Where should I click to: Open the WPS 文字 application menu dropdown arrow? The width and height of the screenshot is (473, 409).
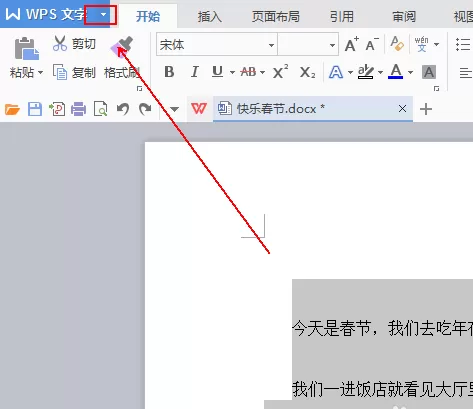[x=104, y=15]
